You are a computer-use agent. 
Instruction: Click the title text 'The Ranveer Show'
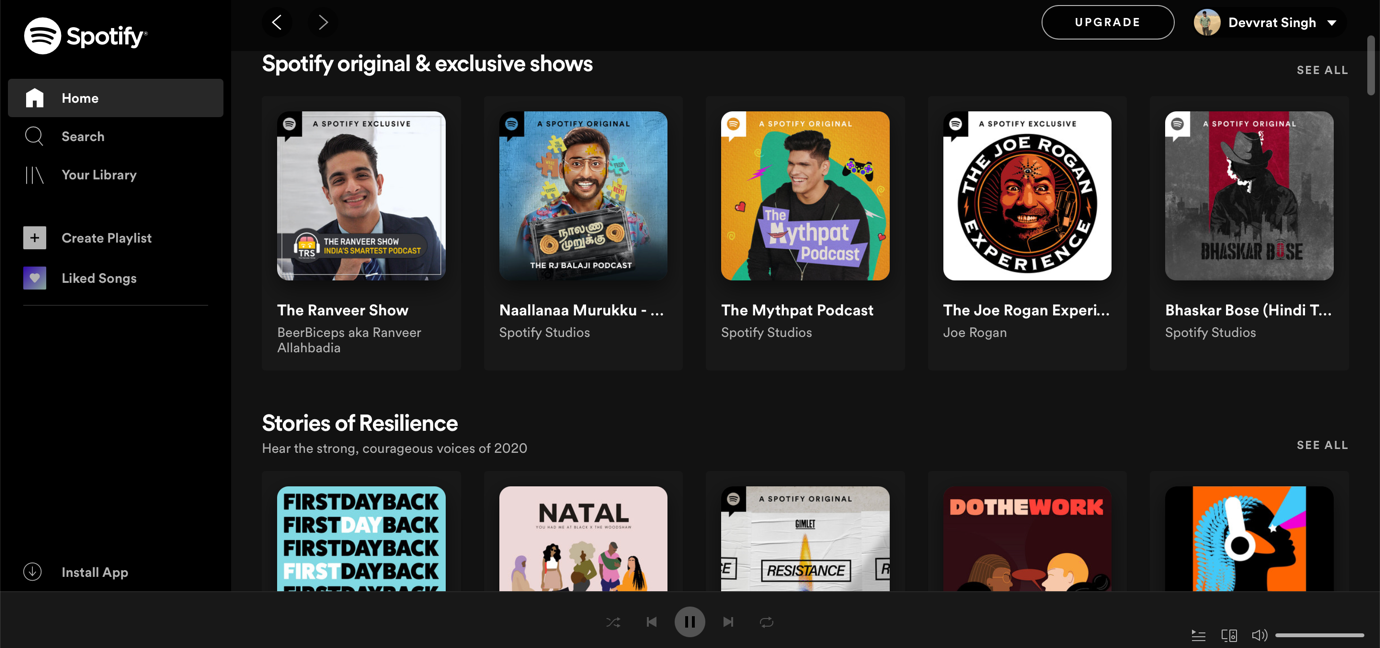(343, 310)
